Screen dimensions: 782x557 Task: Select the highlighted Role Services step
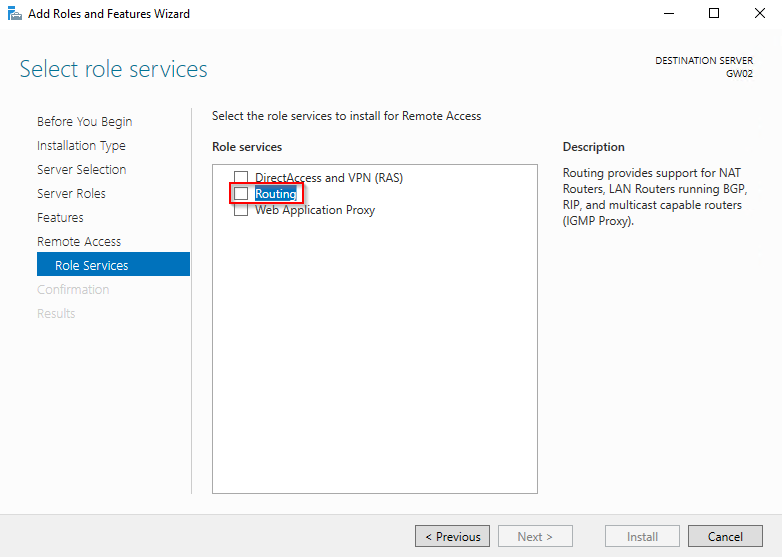click(113, 264)
